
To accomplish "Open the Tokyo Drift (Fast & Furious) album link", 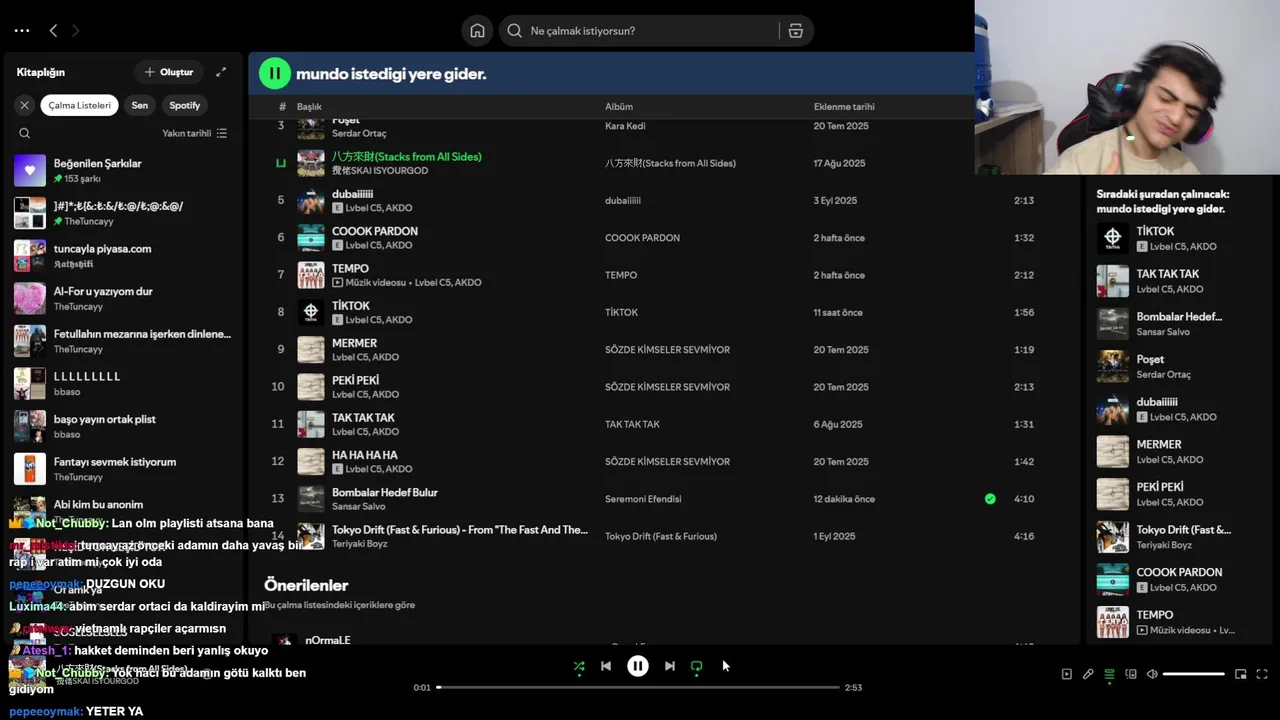I will pos(661,536).
